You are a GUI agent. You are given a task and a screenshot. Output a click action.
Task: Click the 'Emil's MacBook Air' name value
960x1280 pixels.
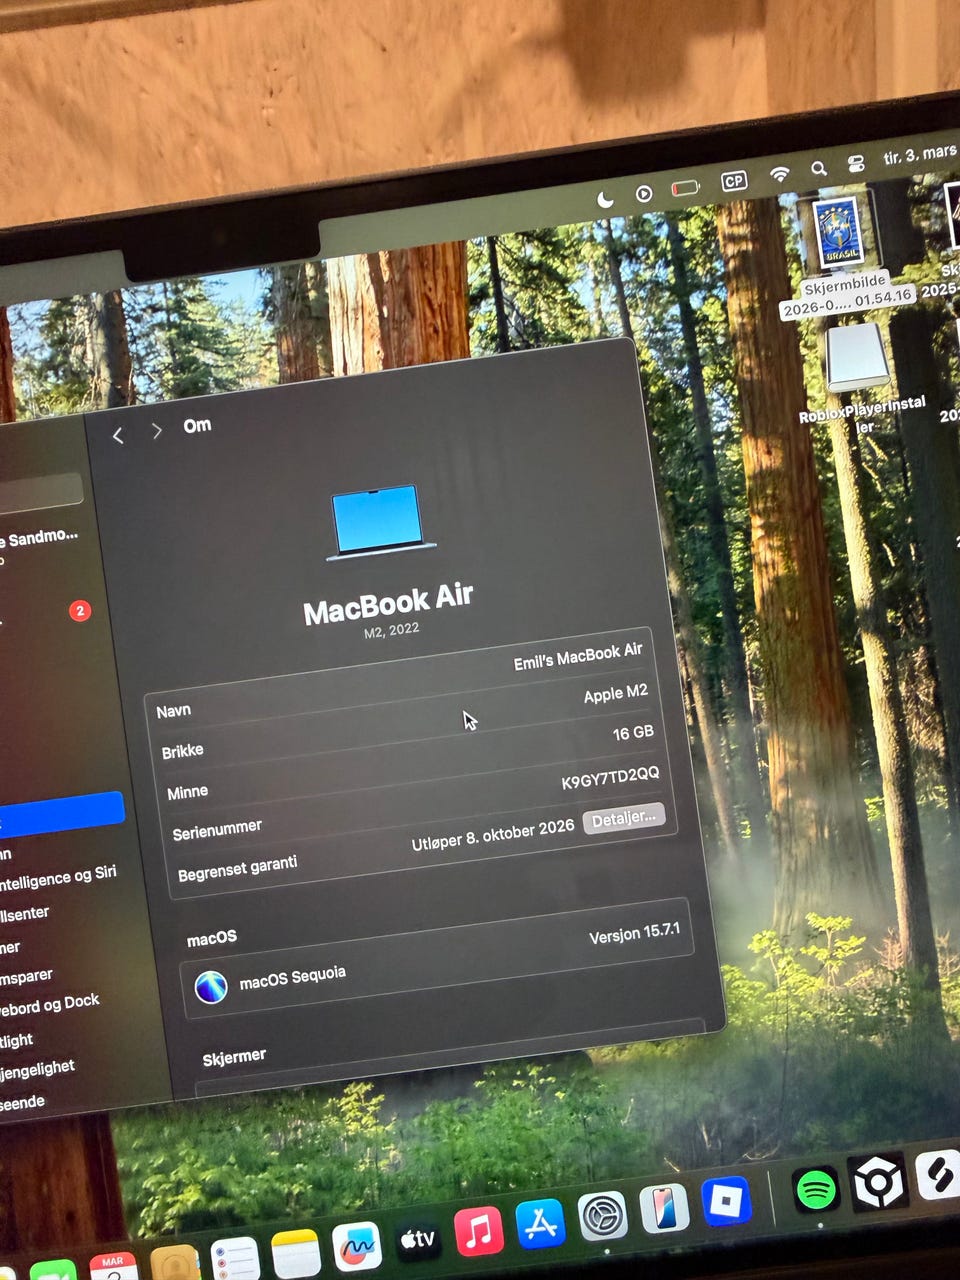pos(578,657)
